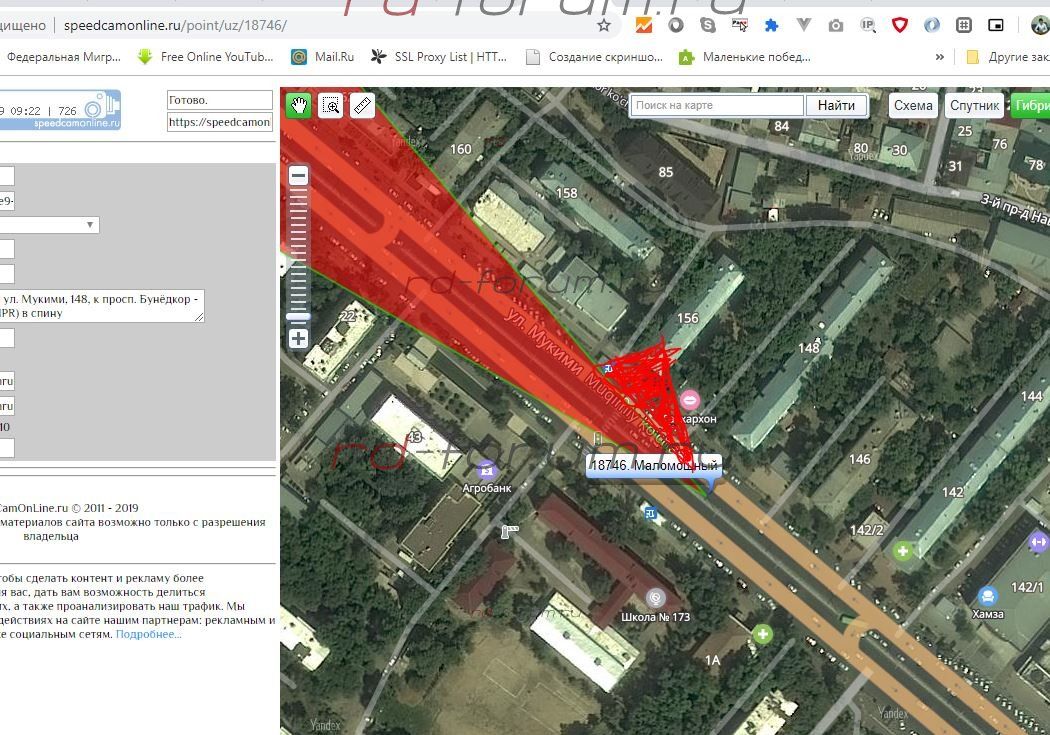The image size is (1050, 735).
Task: Click the map zoom out minus button
Action: coord(298,176)
